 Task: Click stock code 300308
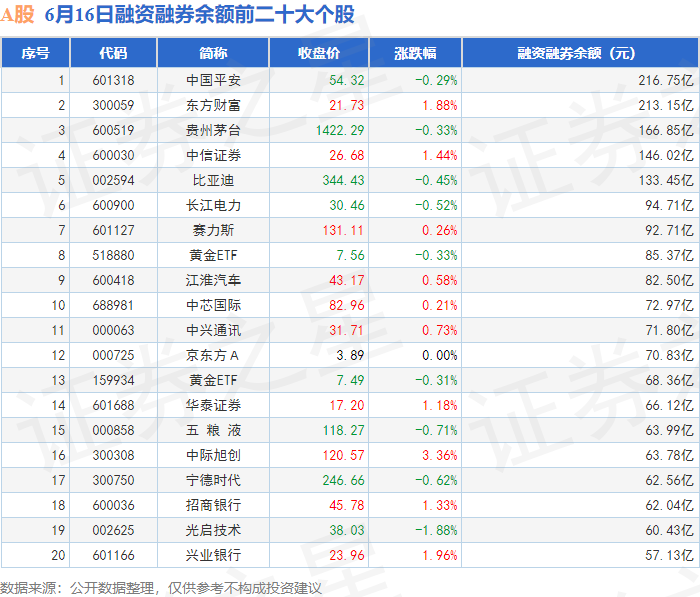(113, 455)
